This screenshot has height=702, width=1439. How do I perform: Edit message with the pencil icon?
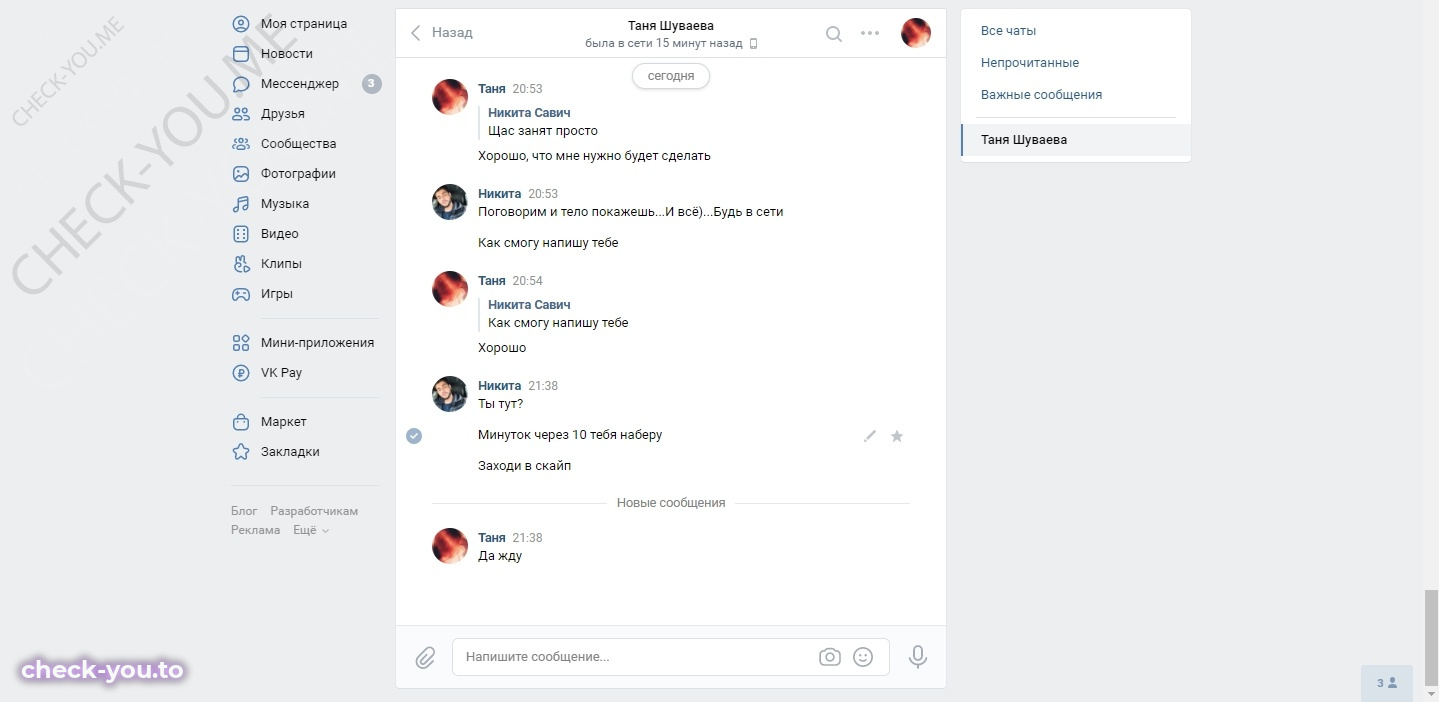click(x=870, y=436)
